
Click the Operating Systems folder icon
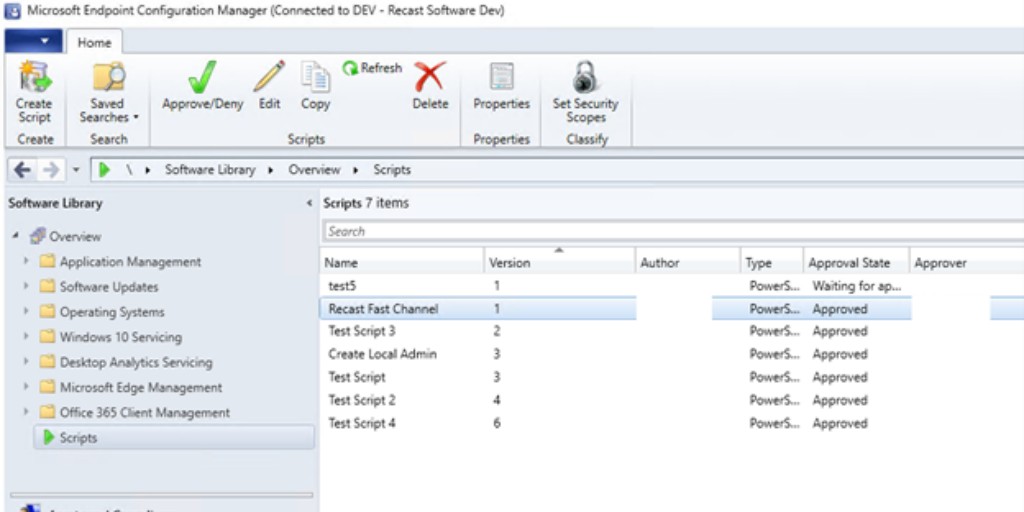pyautogui.click(x=46, y=312)
